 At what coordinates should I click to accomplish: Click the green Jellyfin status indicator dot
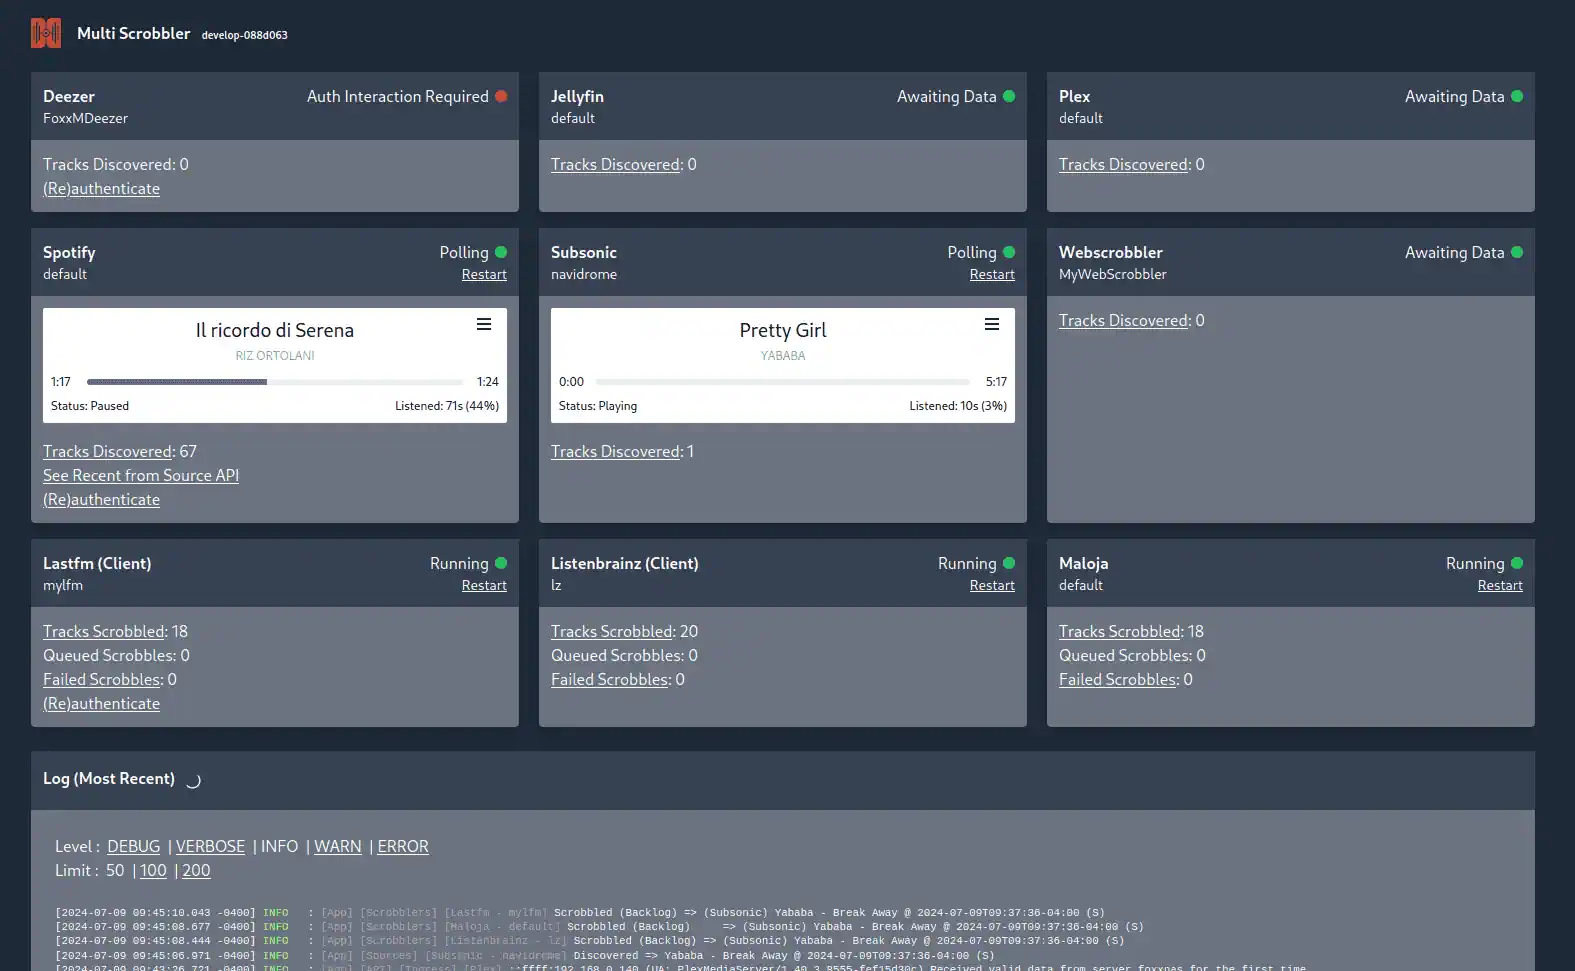tap(1009, 96)
